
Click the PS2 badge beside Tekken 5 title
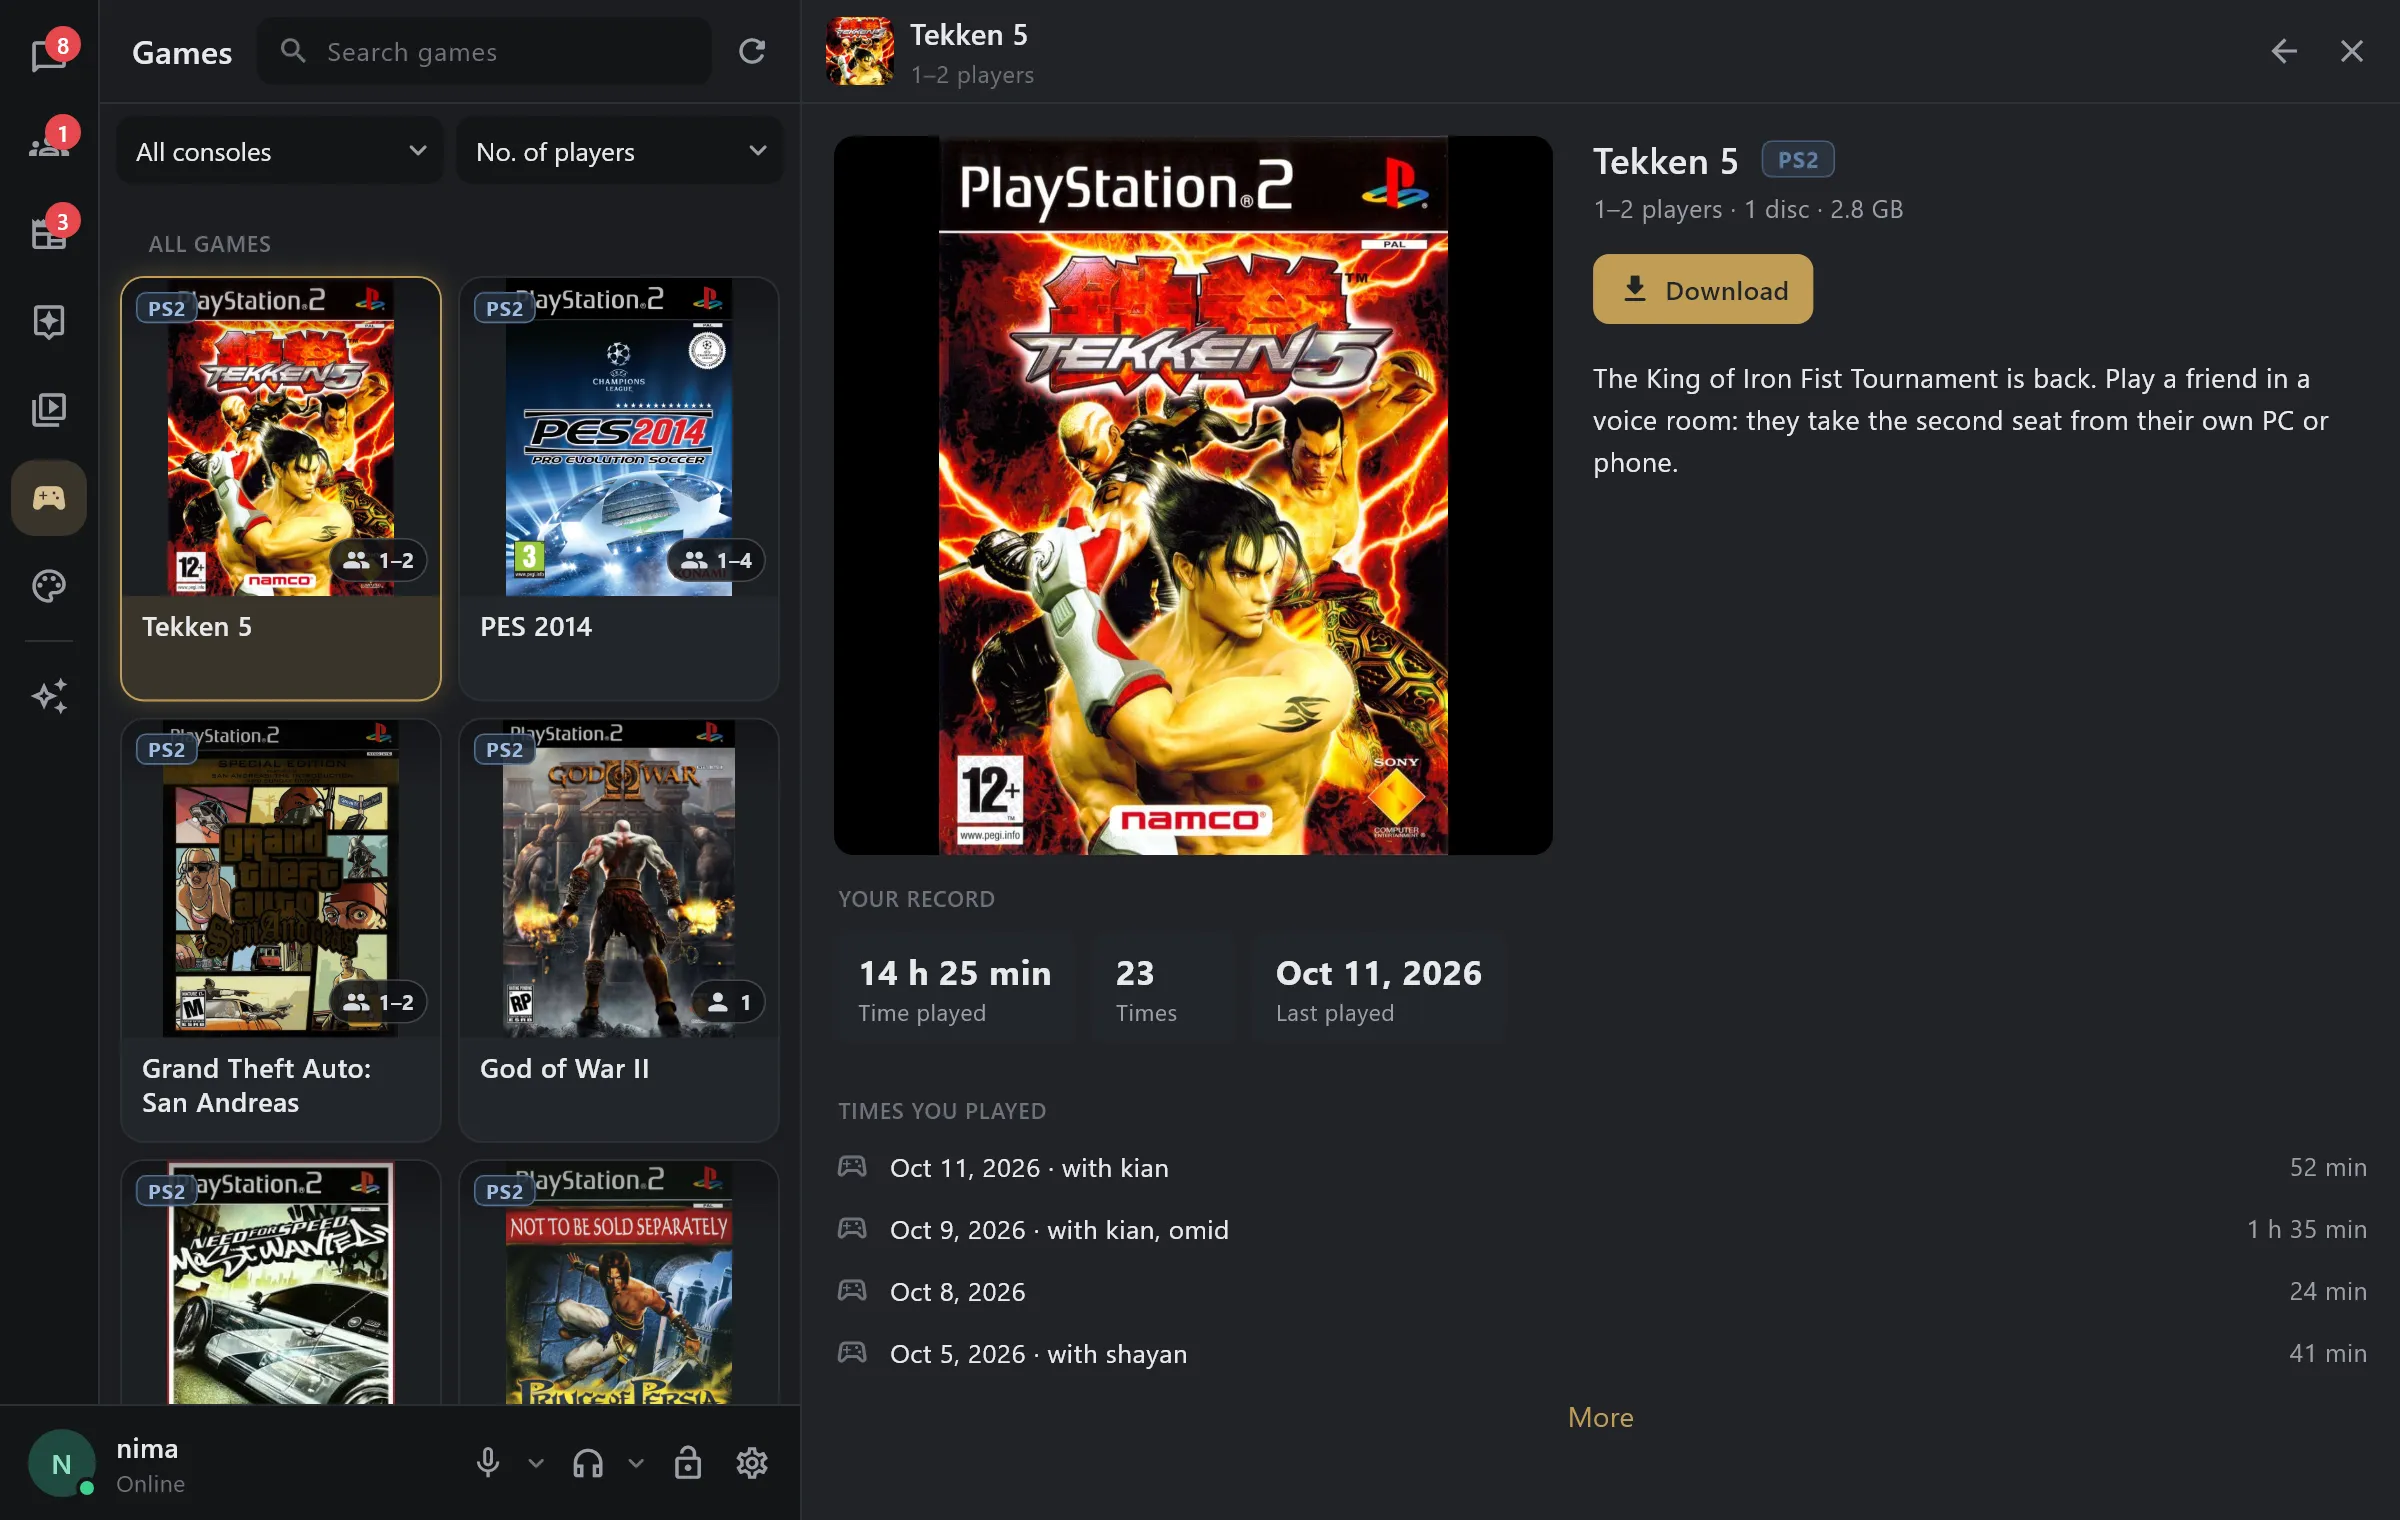pyautogui.click(x=1797, y=160)
